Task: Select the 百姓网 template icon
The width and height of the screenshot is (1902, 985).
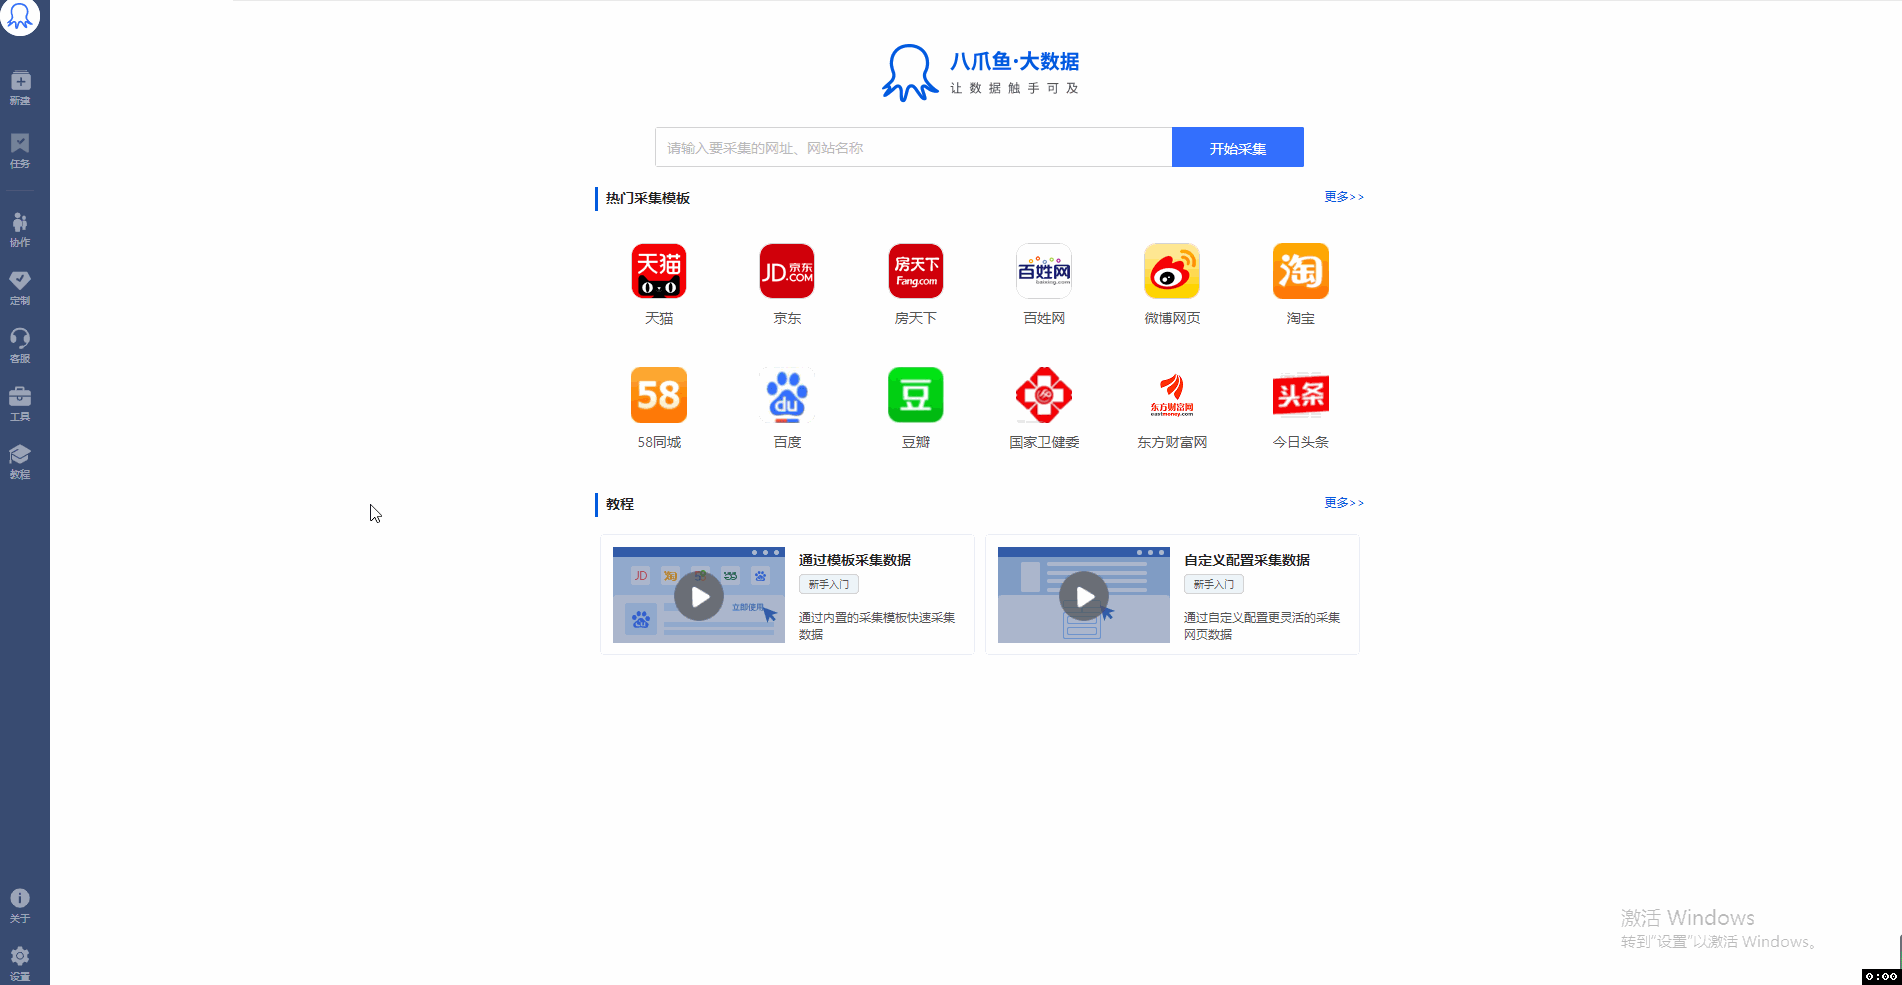Action: [x=1044, y=271]
